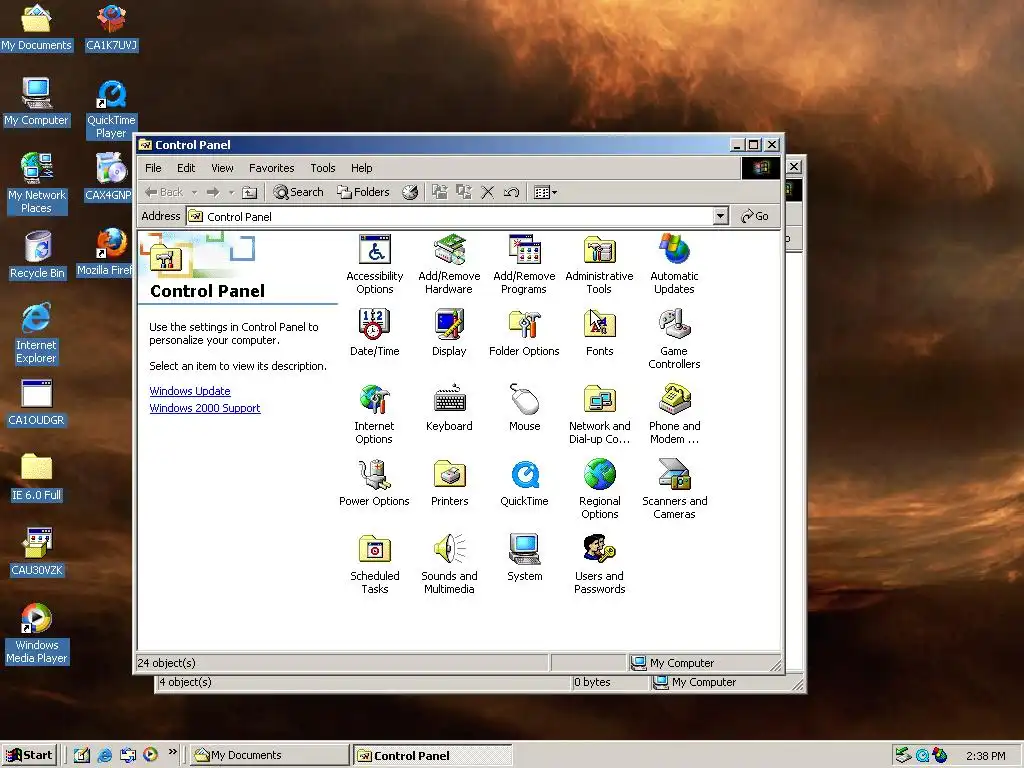
Task: Open the View menu
Action: [x=222, y=168]
